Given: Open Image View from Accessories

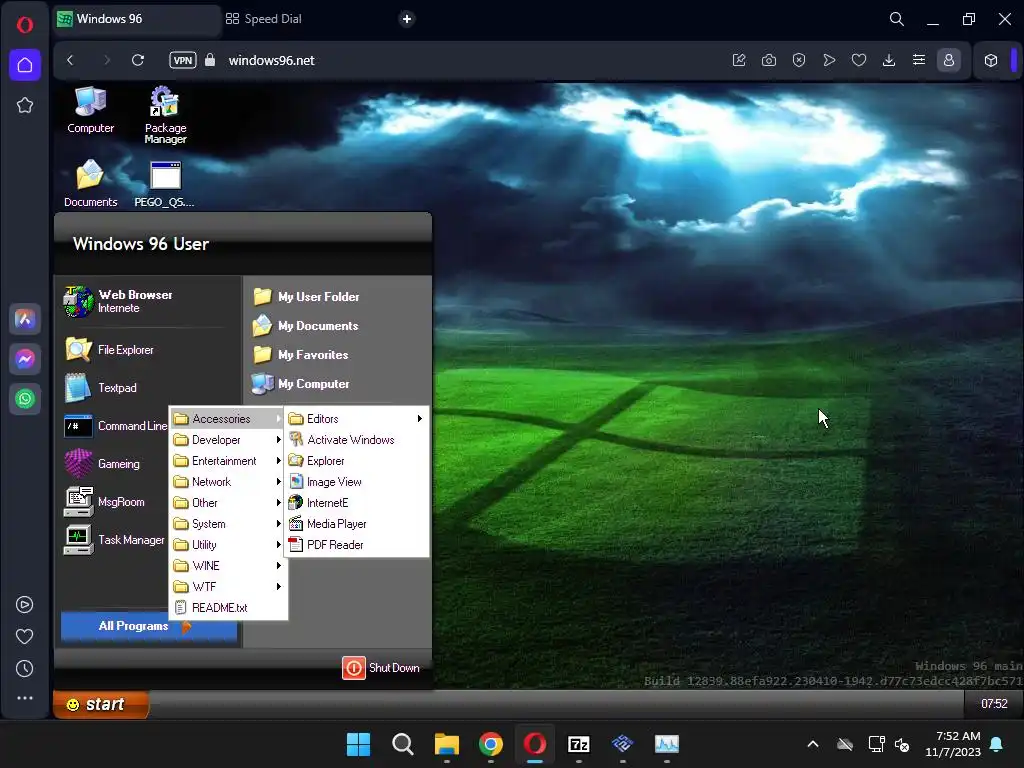Looking at the screenshot, I should (x=356, y=481).
